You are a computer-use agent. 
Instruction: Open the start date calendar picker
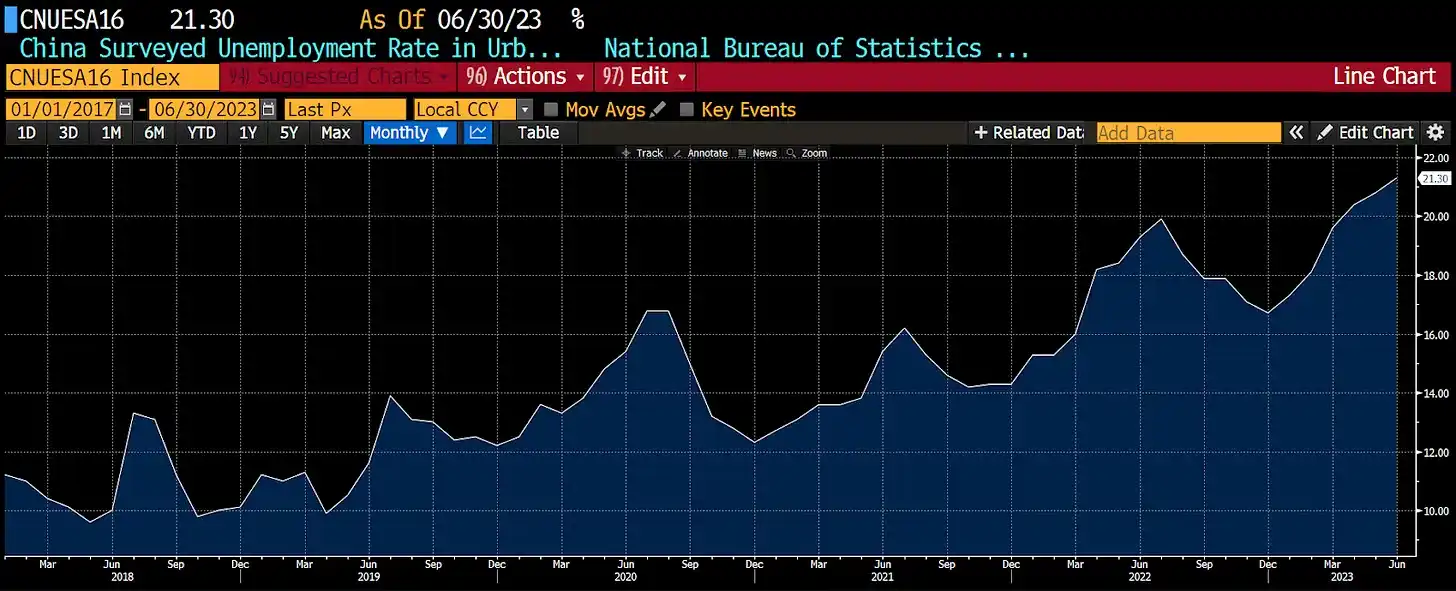point(125,110)
